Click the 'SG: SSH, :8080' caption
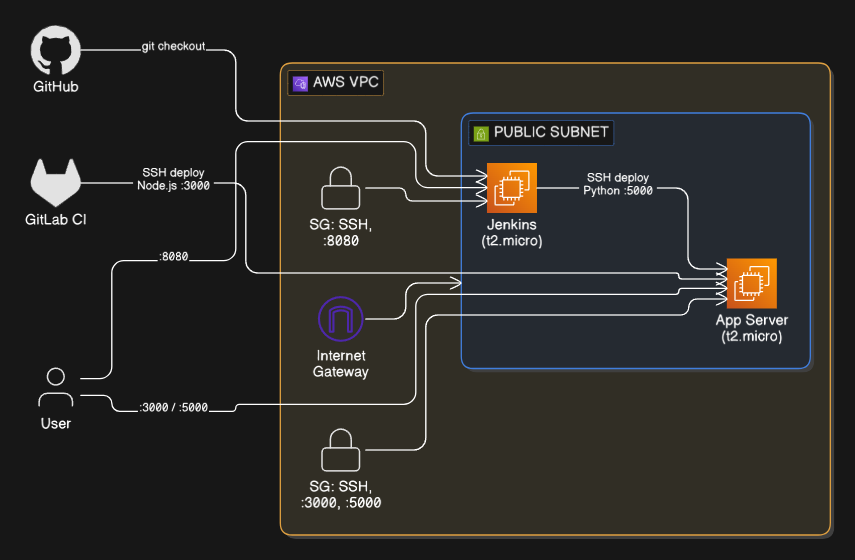The height and width of the screenshot is (560, 855). point(341,233)
